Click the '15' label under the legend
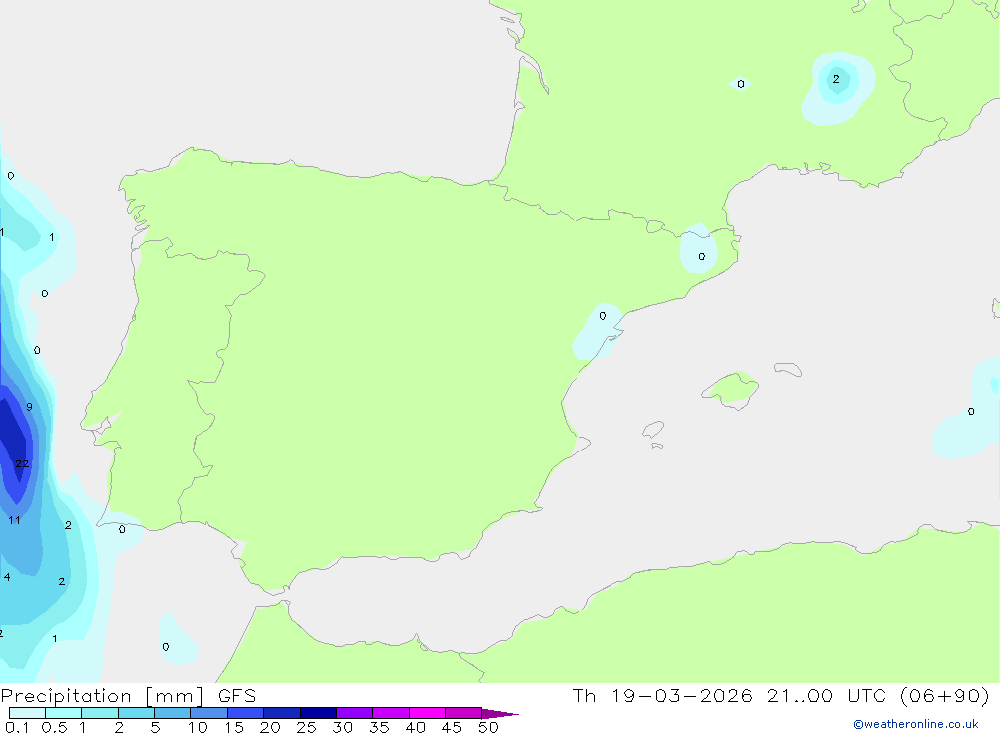Screen dimensions: 1000x733 pyautogui.click(x=234, y=727)
